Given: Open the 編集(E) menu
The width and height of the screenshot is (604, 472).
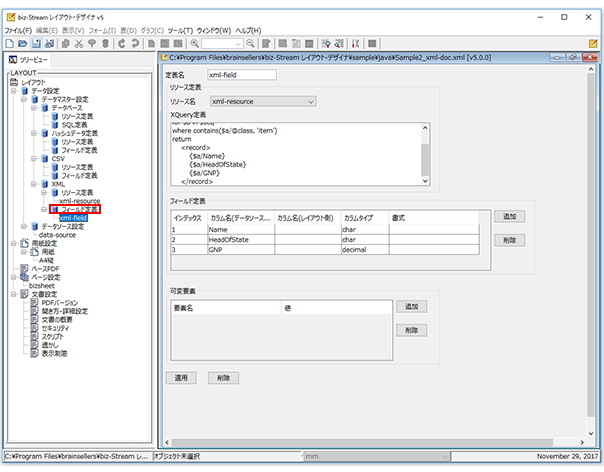Looking at the screenshot, I should click(47, 31).
